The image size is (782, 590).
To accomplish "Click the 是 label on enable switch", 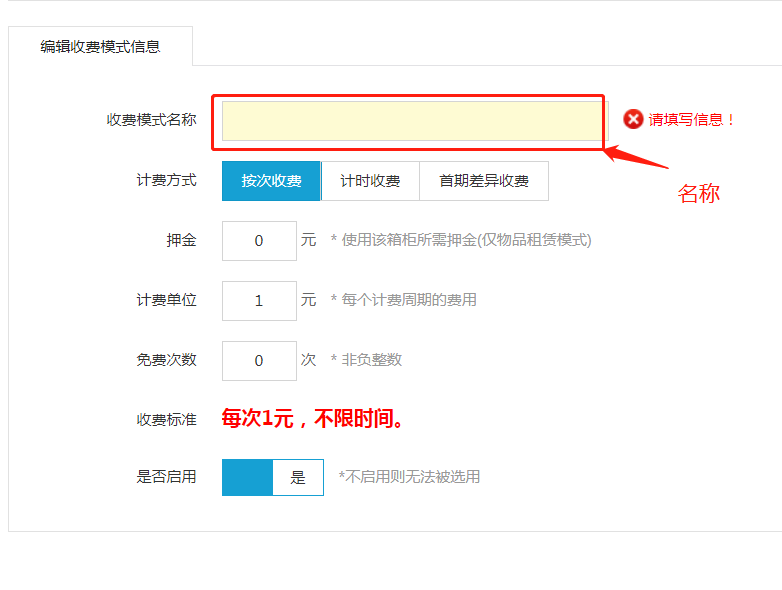I will pos(298,477).
